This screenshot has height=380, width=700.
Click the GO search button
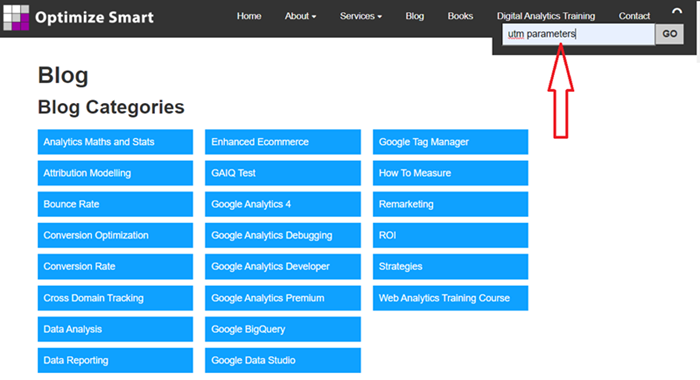(x=669, y=34)
